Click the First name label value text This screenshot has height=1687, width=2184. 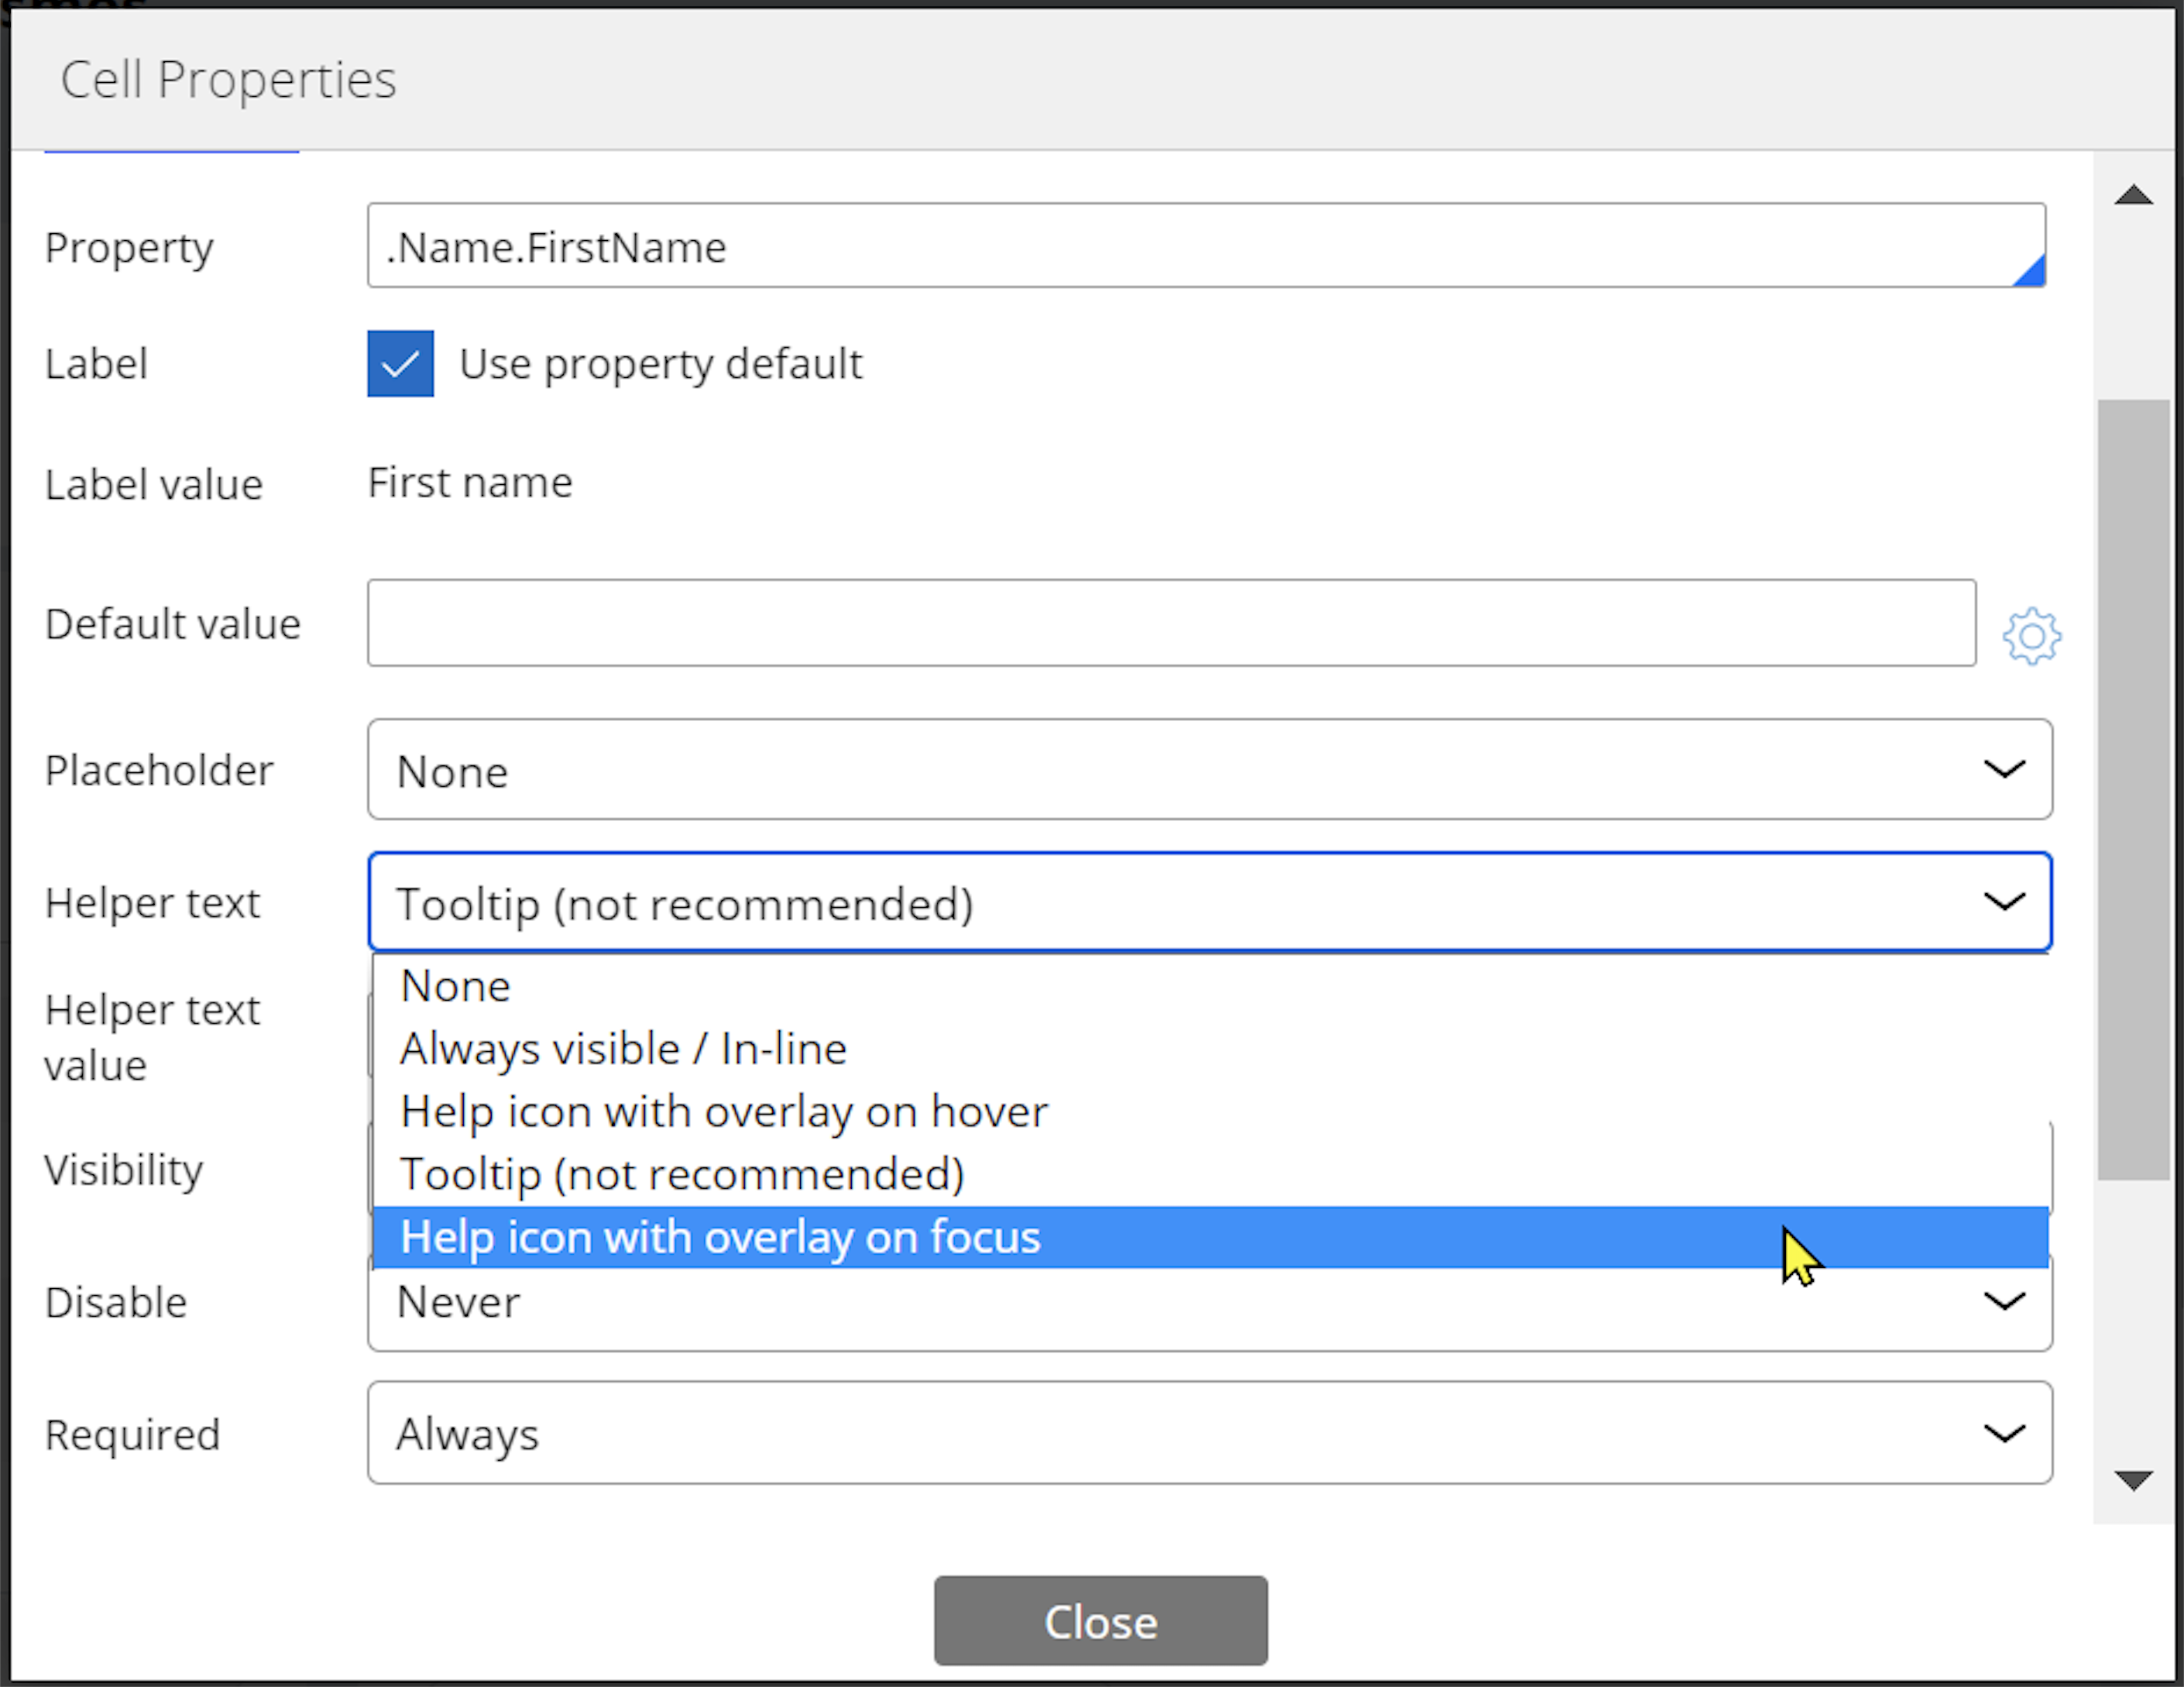pyautogui.click(x=470, y=483)
